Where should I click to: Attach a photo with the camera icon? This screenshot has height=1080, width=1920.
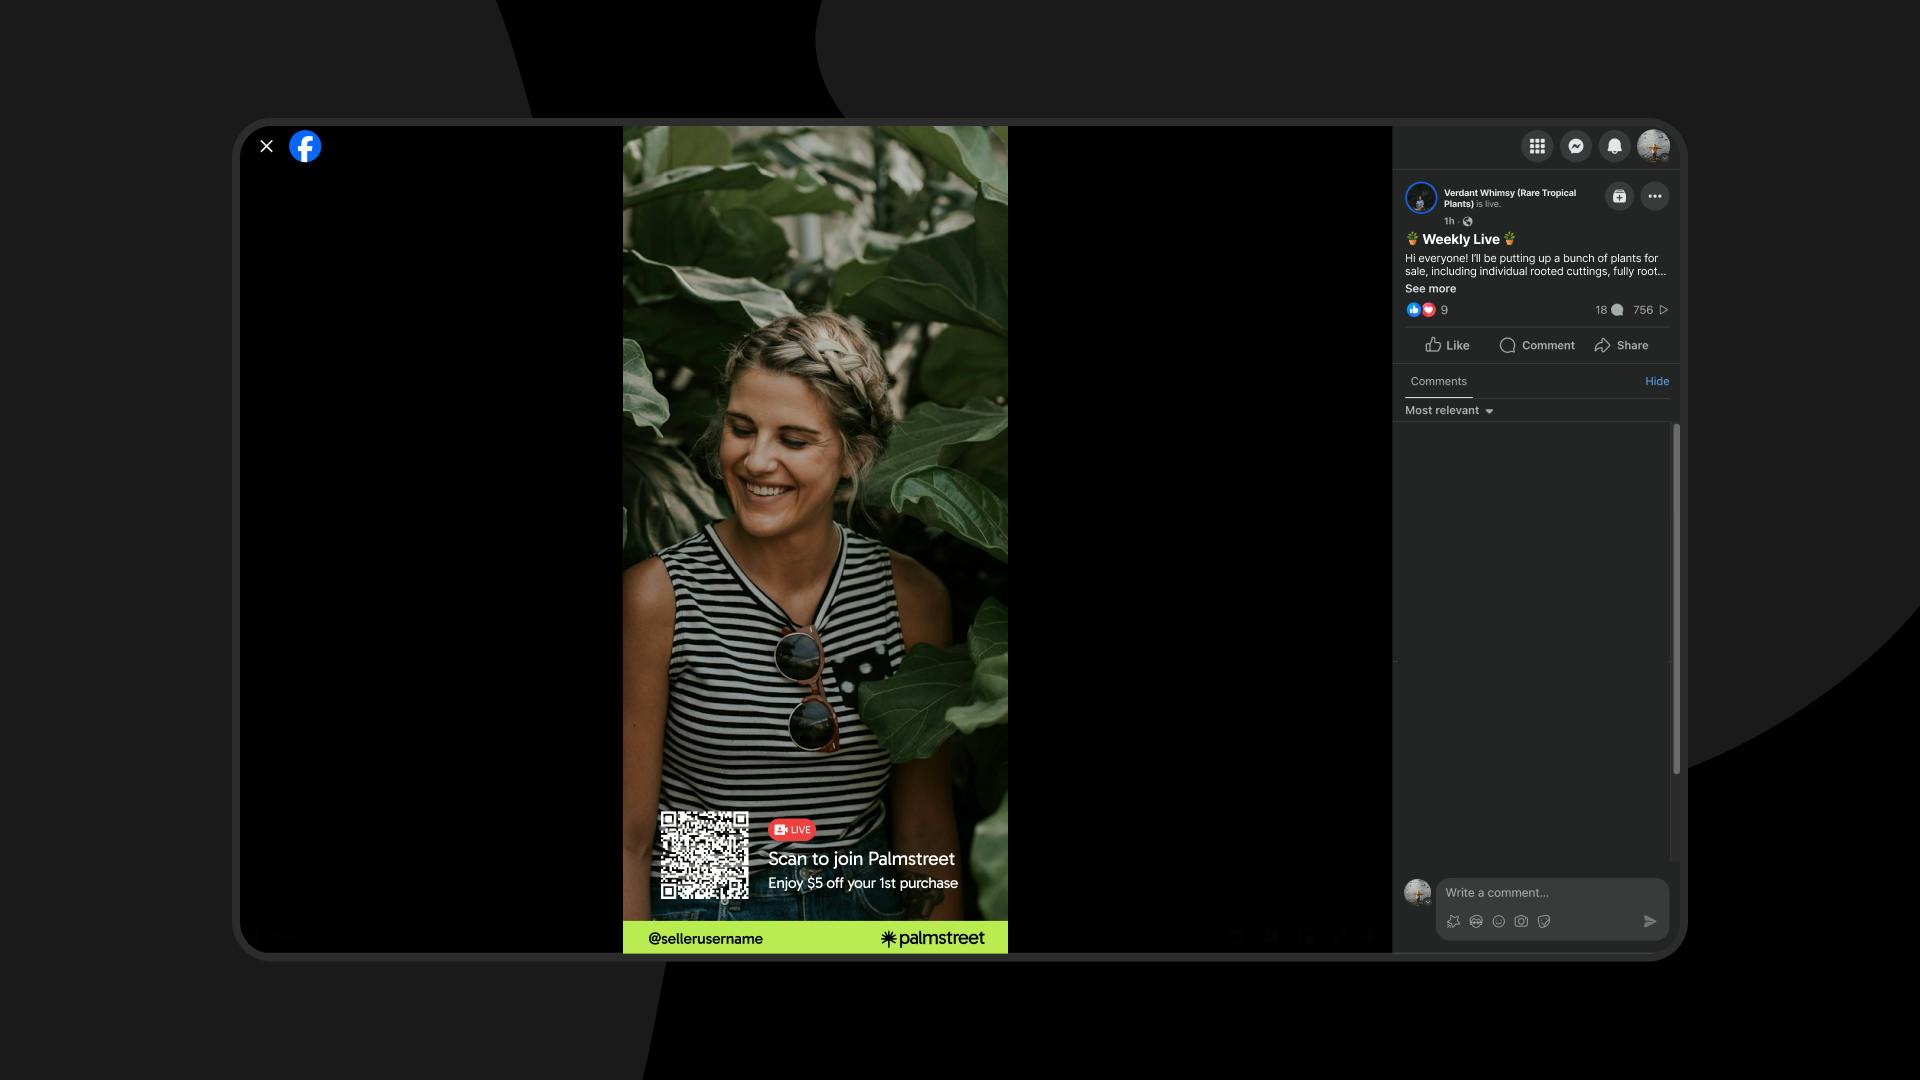click(1521, 922)
